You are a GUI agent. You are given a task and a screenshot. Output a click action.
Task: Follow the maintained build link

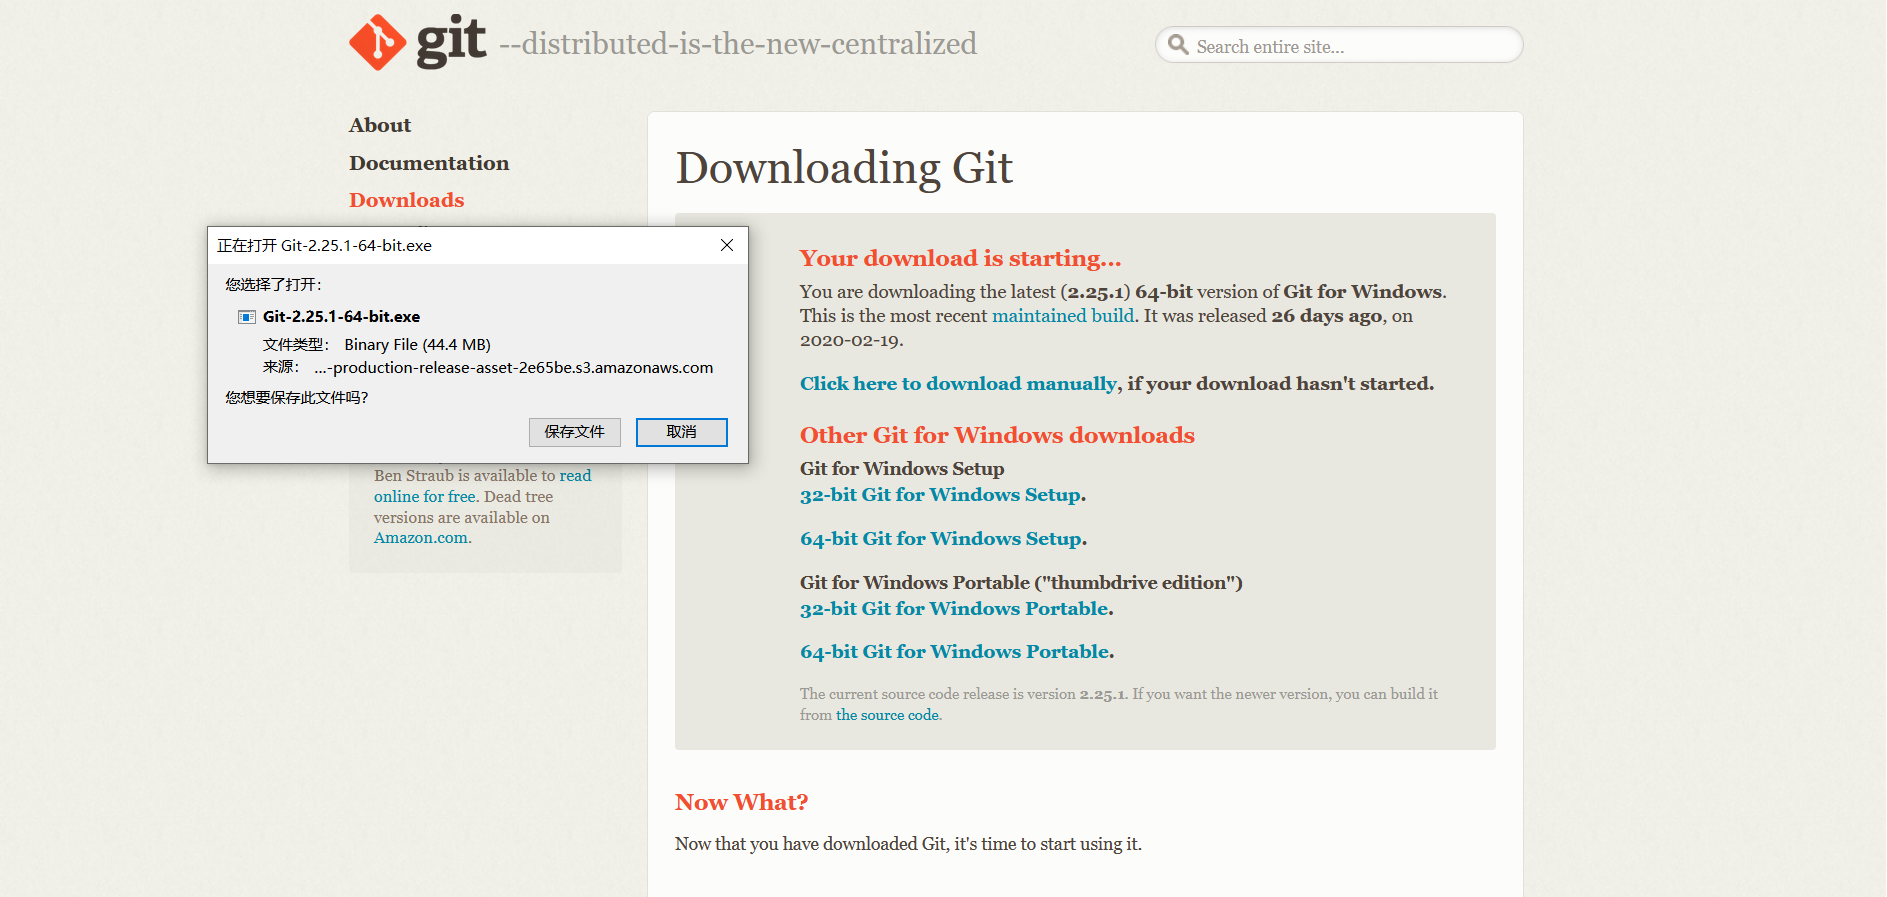(1063, 316)
